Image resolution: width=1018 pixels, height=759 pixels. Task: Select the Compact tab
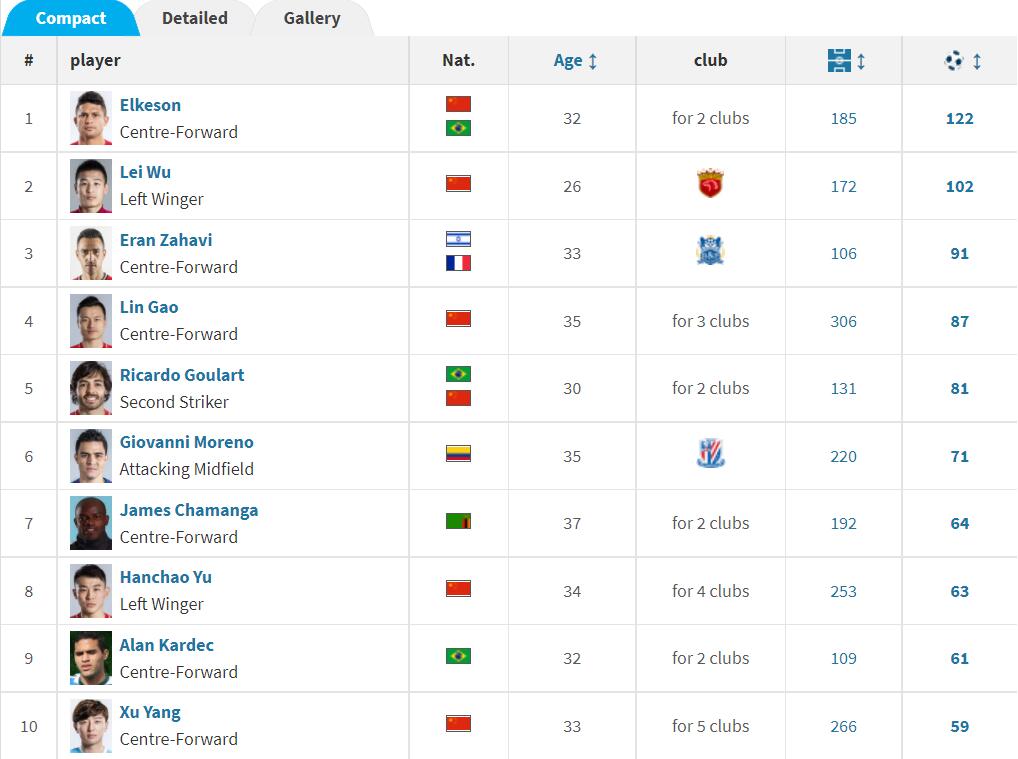[70, 18]
